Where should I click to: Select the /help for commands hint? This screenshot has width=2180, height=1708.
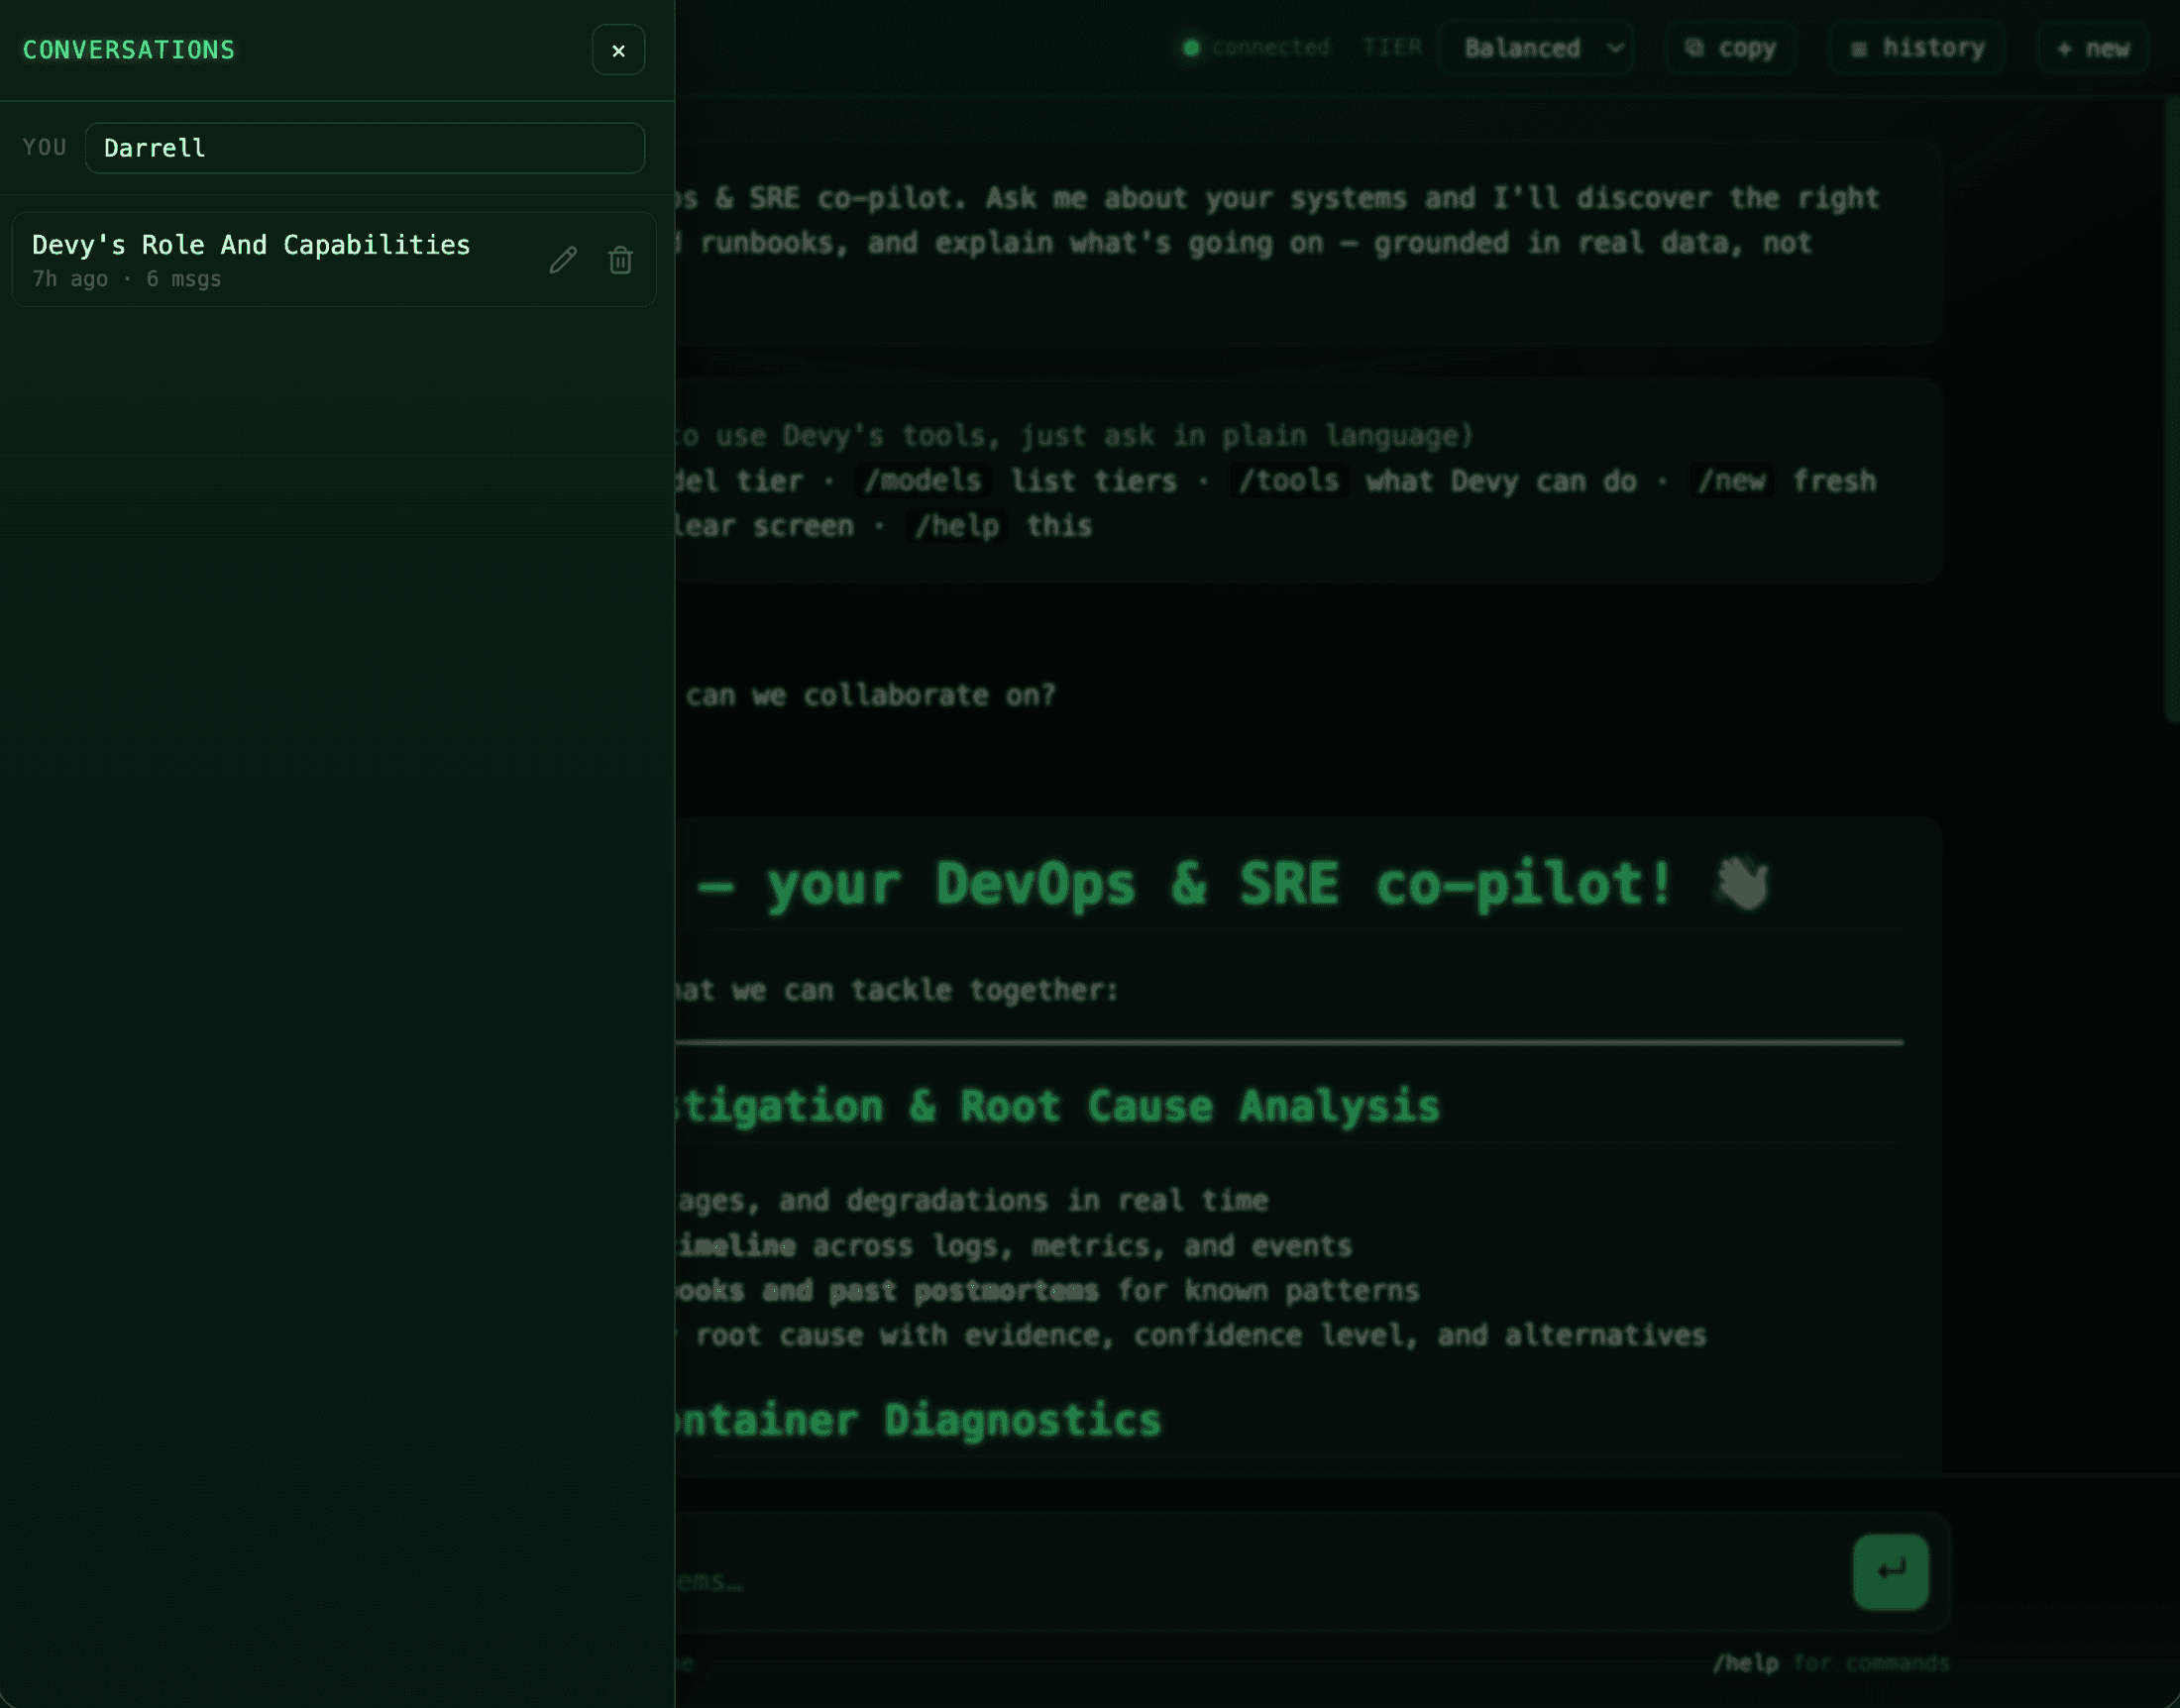click(x=1831, y=1663)
